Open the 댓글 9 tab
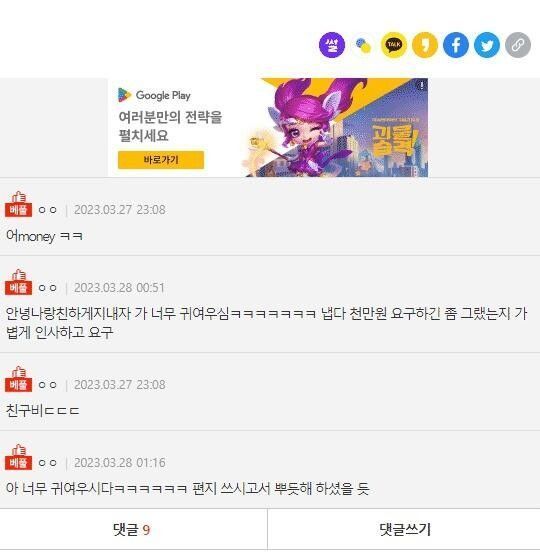 pos(133,529)
